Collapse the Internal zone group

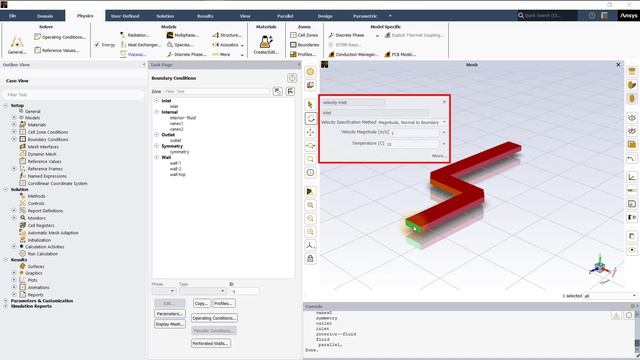coord(156,112)
